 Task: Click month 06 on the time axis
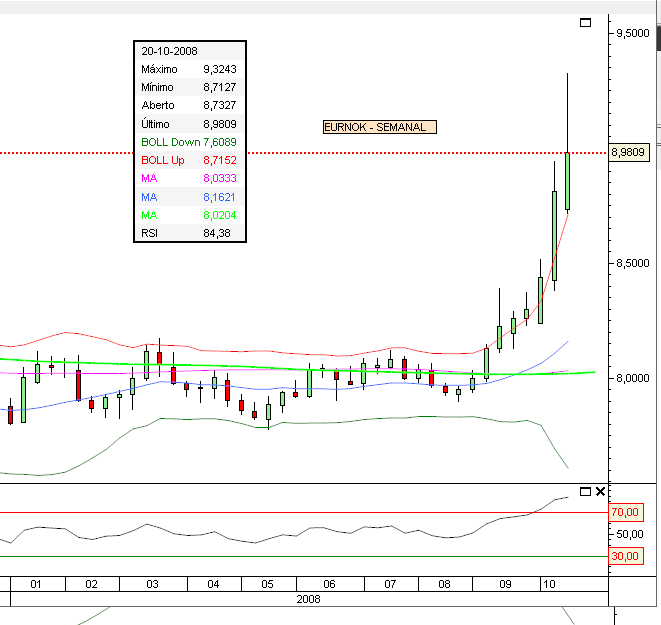(329, 584)
